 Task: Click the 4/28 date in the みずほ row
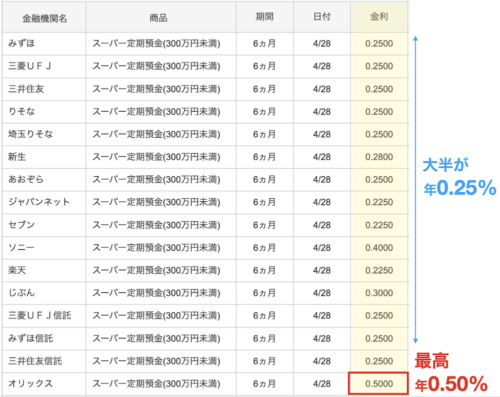pos(322,44)
